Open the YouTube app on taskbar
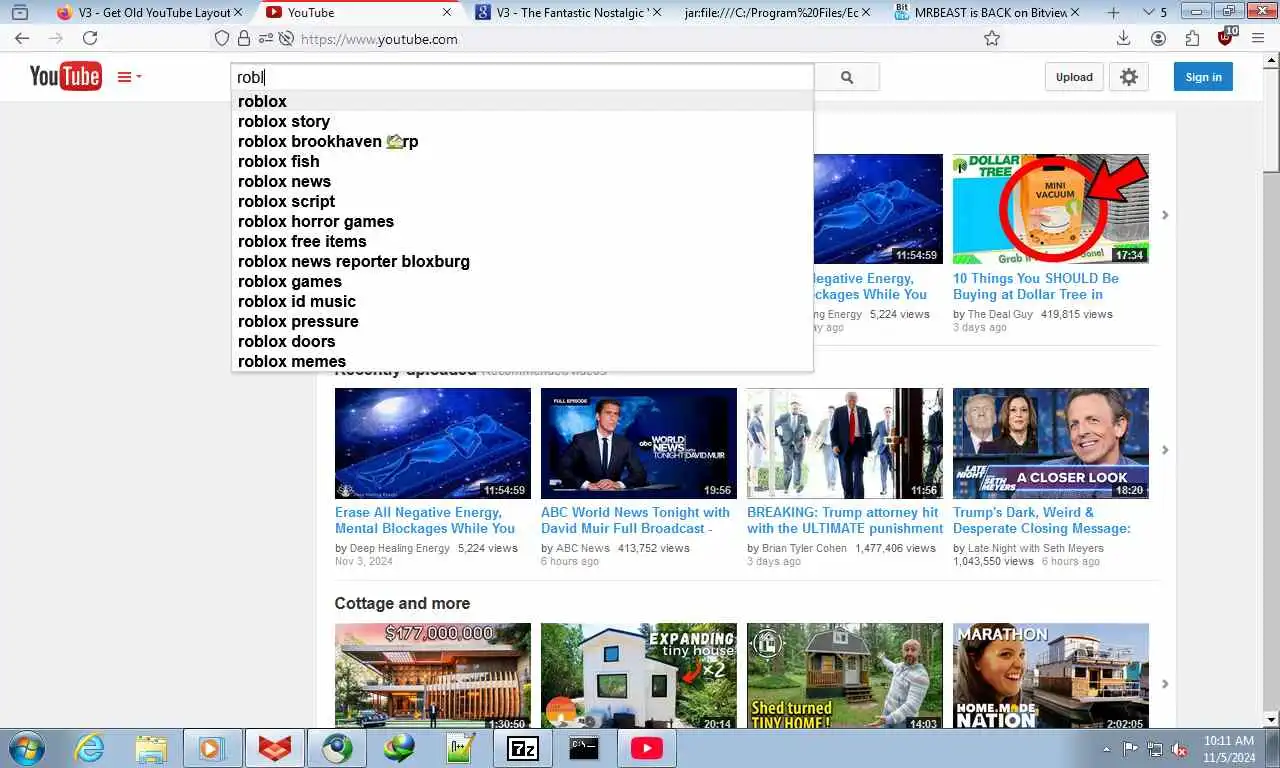Image resolution: width=1280 pixels, height=768 pixels. click(646, 748)
